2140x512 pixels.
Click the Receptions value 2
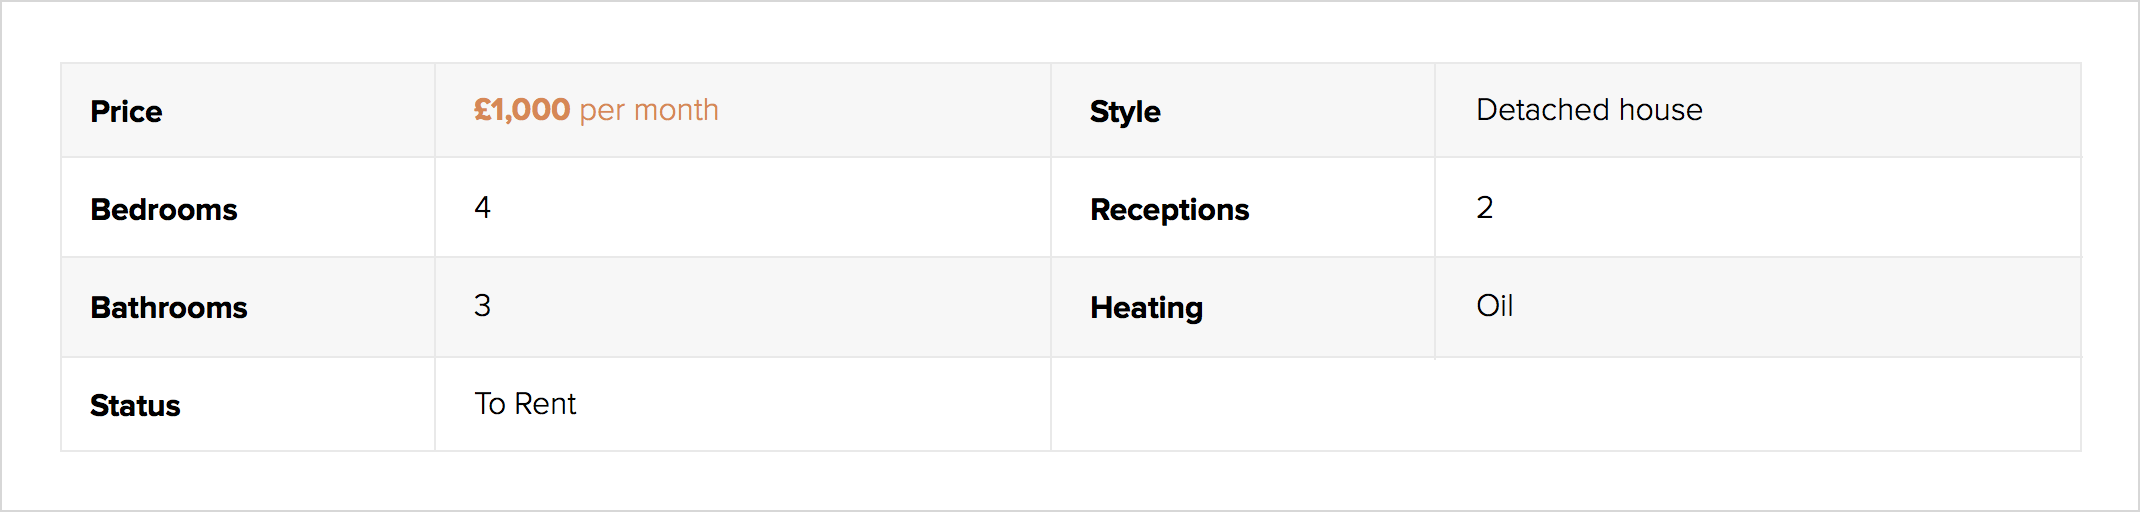click(x=1485, y=207)
